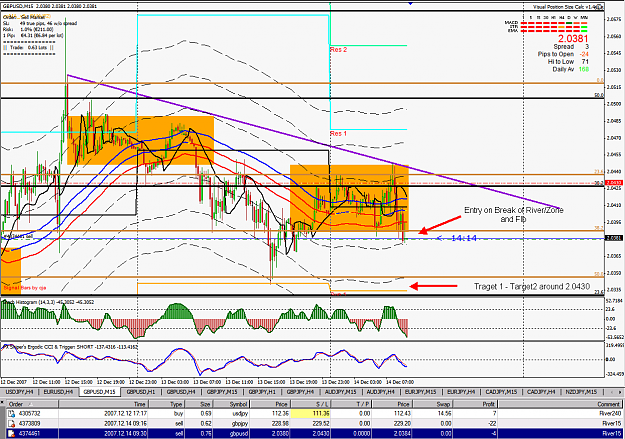Select the active GBPUSD,M15 chart tab
This screenshot has width=625, height=439.
pyautogui.click(x=100, y=392)
